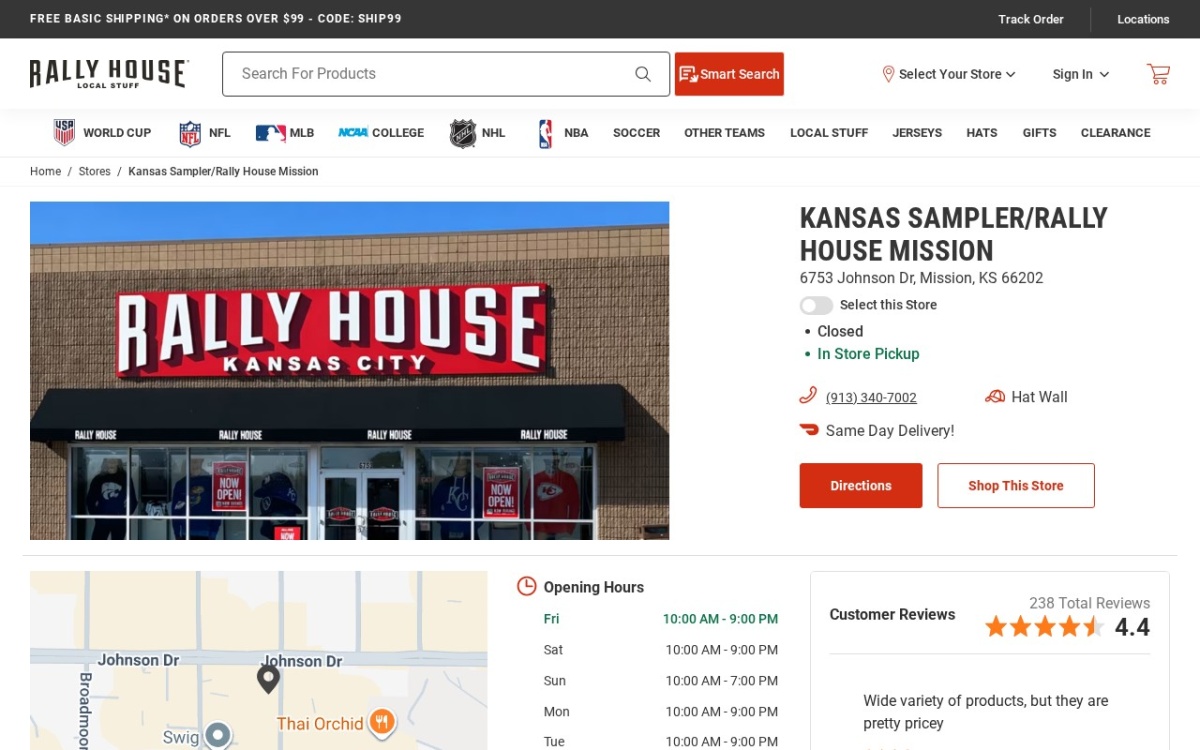
Task: Click the (913) 340-7002 phone link
Action: point(871,398)
